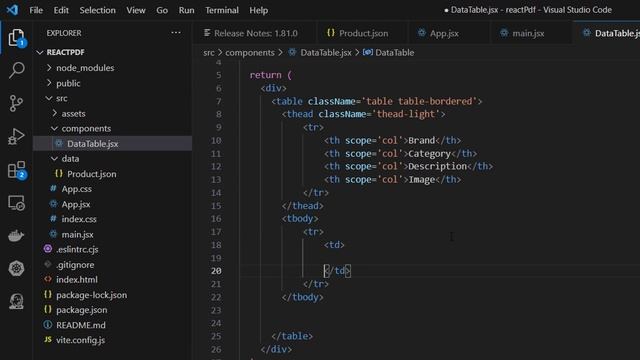
Task: Click the DataTable symbol breadcrumb
Action: pos(394,53)
